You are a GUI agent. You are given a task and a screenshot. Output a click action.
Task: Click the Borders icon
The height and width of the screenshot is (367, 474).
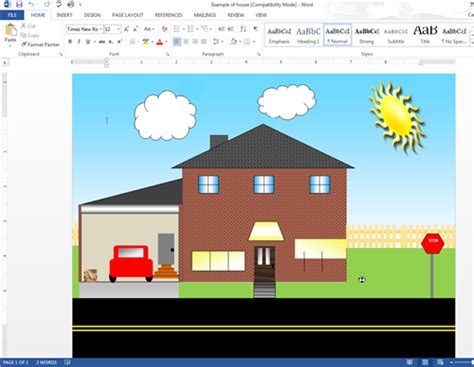(x=247, y=42)
